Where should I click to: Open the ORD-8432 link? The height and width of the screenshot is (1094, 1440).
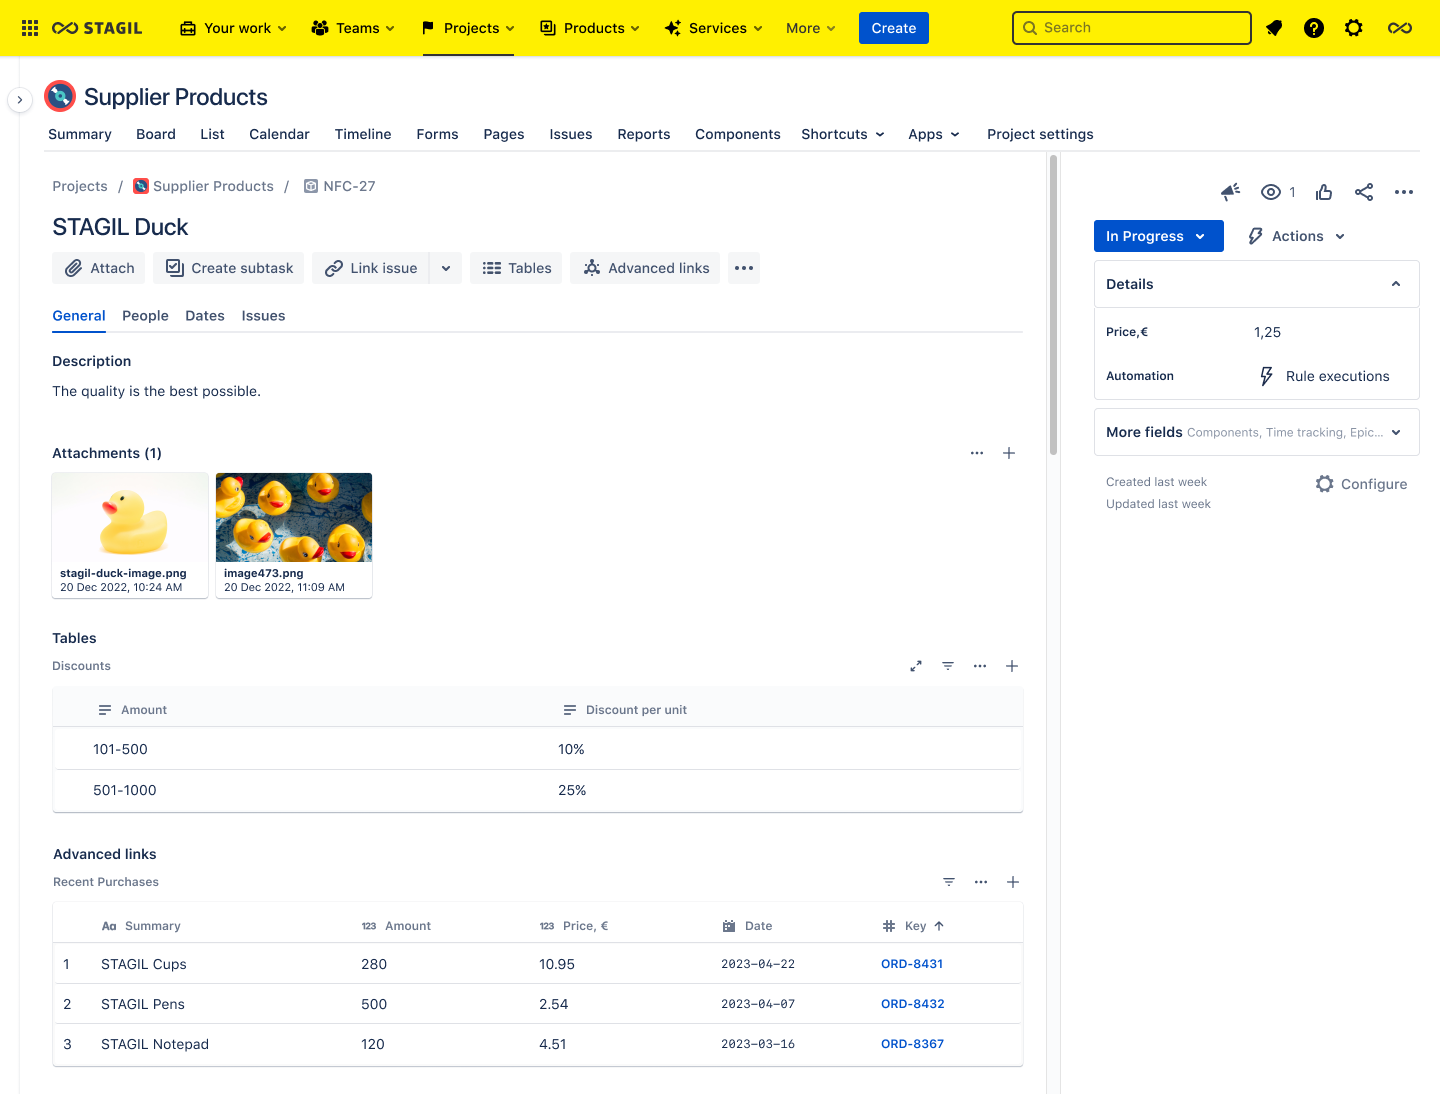(x=912, y=1004)
